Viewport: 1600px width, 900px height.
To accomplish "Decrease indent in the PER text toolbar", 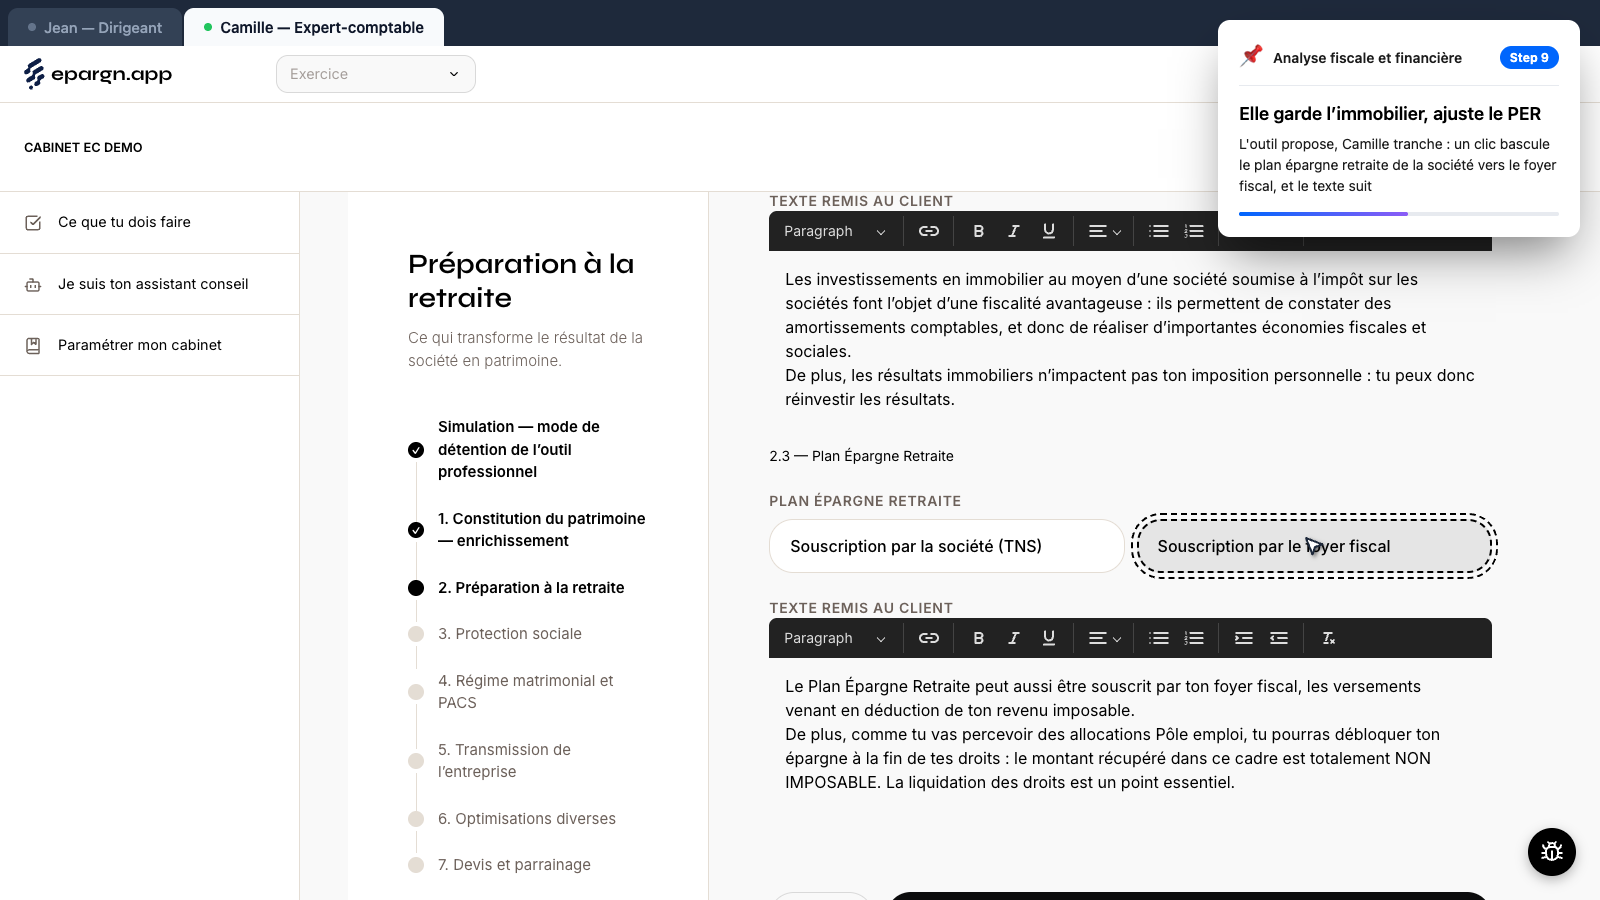I will point(1279,638).
